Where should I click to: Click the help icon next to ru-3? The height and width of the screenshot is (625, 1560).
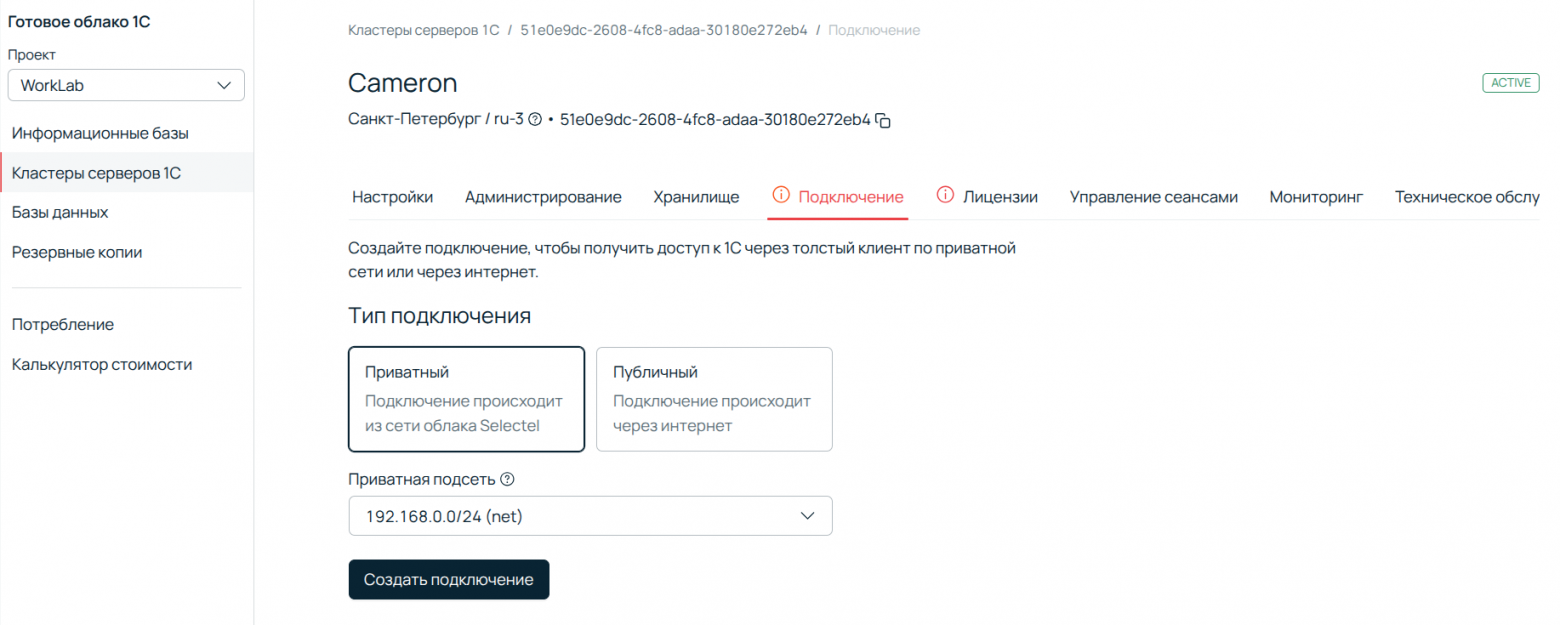pos(535,119)
